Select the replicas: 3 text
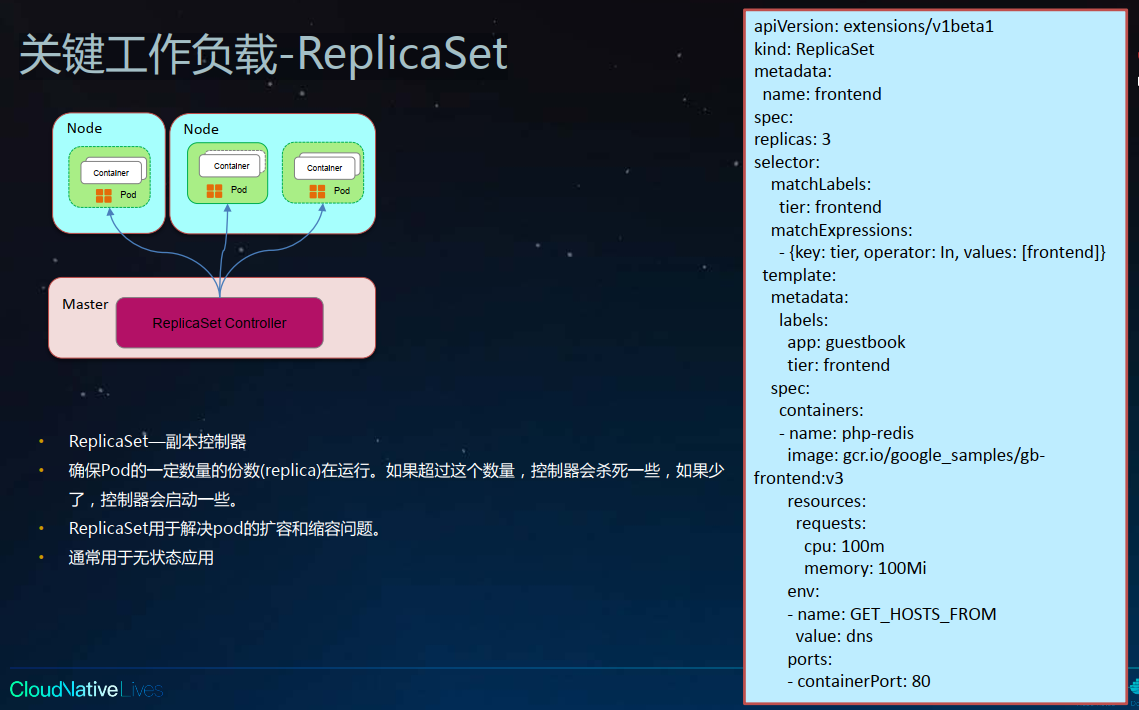Image resolution: width=1139 pixels, height=710 pixels. coord(792,139)
